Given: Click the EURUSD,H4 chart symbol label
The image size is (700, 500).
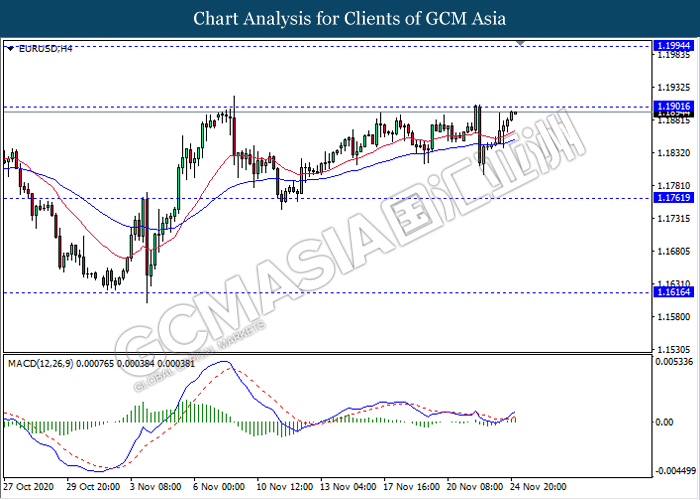Looking at the screenshot, I should 46,49.
